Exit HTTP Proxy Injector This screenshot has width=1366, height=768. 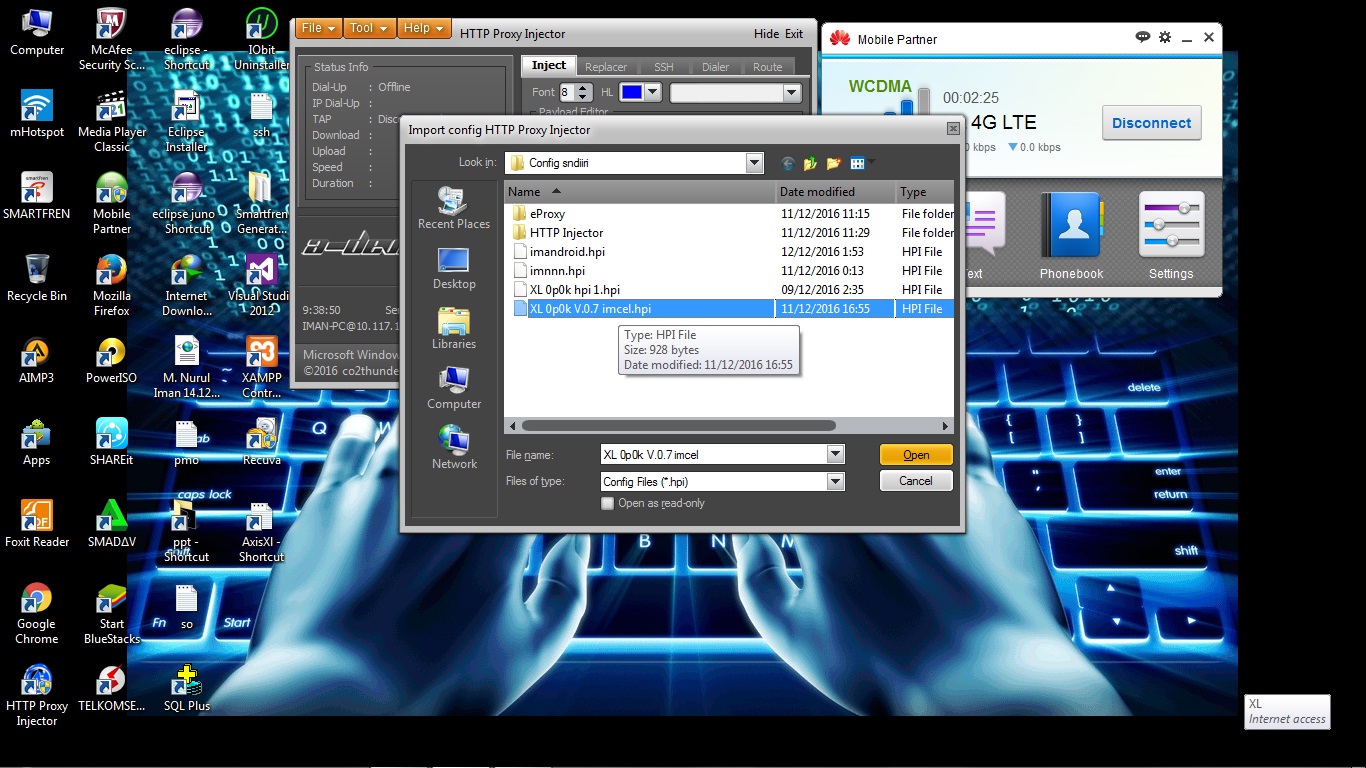pyautogui.click(x=794, y=34)
